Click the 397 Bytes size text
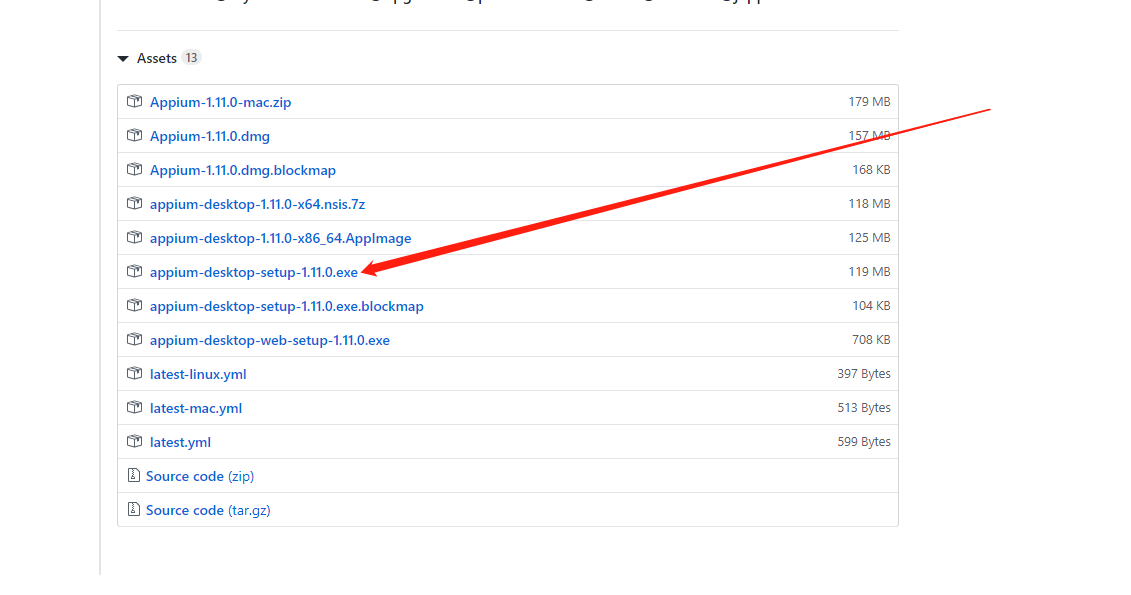The width and height of the screenshot is (1131, 595). [x=864, y=374]
